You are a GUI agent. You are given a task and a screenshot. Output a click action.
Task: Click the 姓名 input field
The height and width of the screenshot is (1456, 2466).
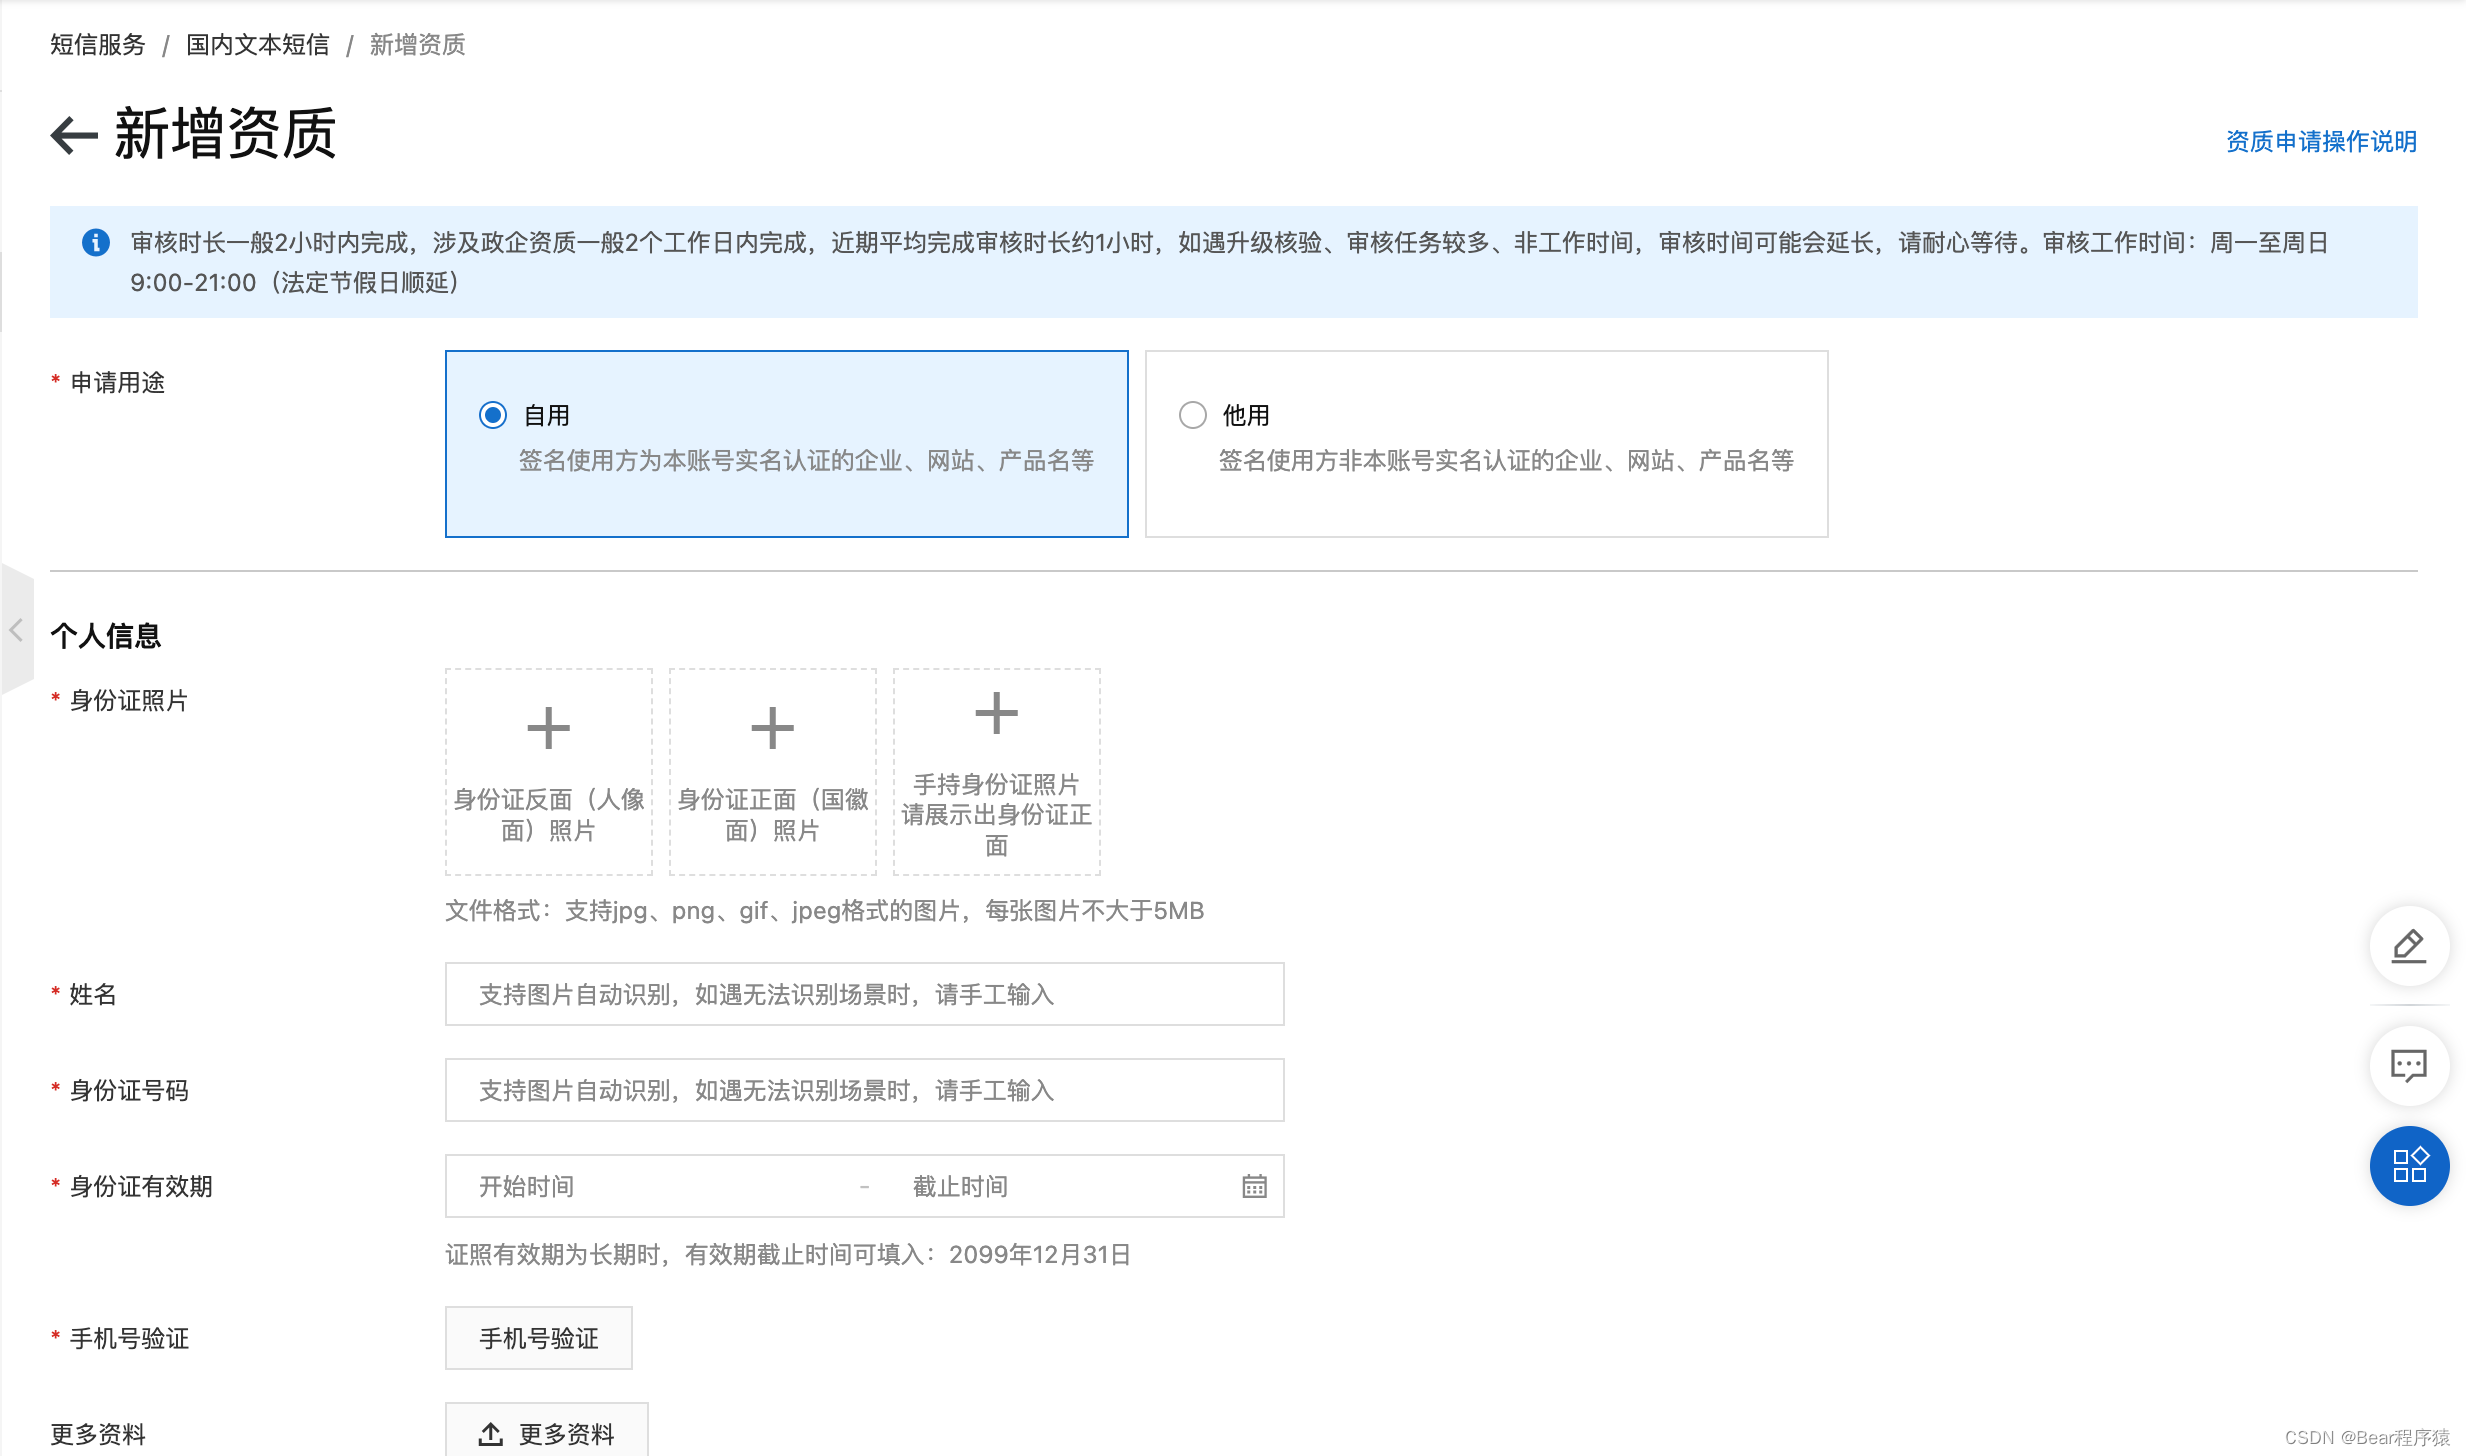(864, 993)
